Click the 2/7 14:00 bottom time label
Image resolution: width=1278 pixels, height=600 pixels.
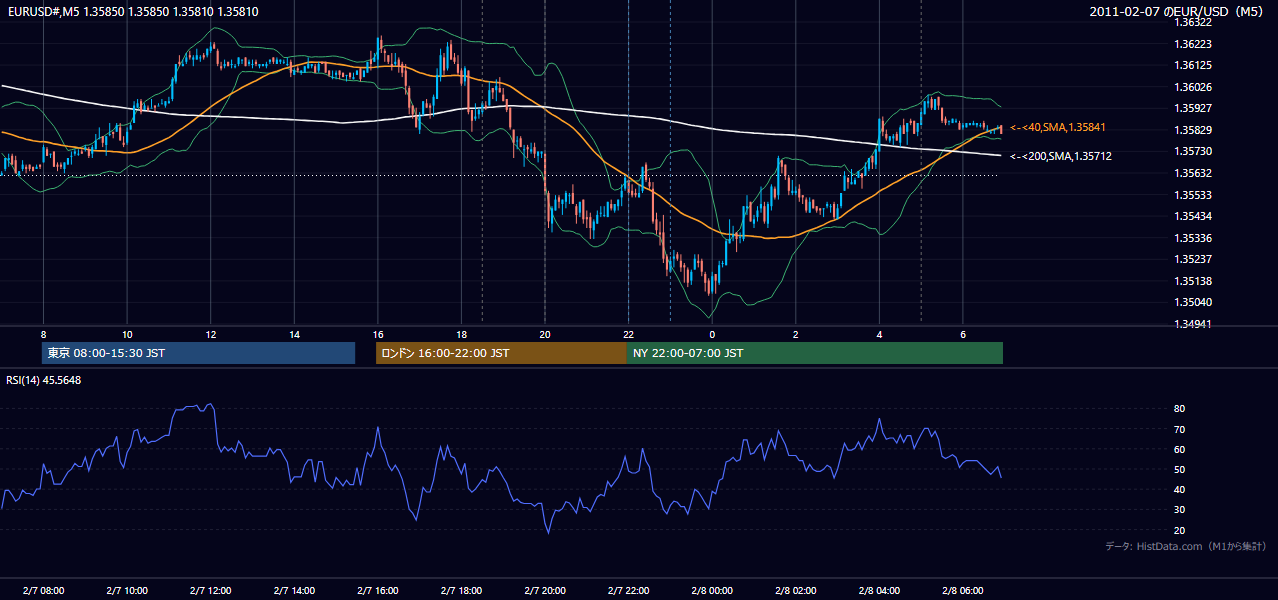[x=294, y=591]
